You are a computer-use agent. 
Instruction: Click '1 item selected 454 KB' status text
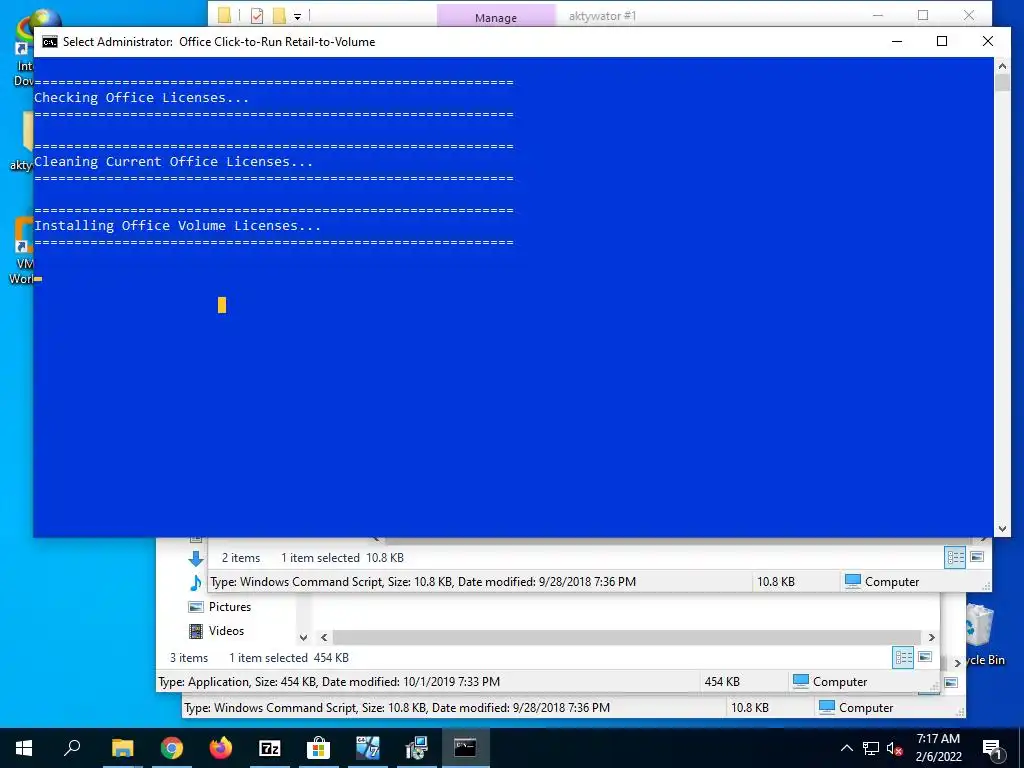289,658
